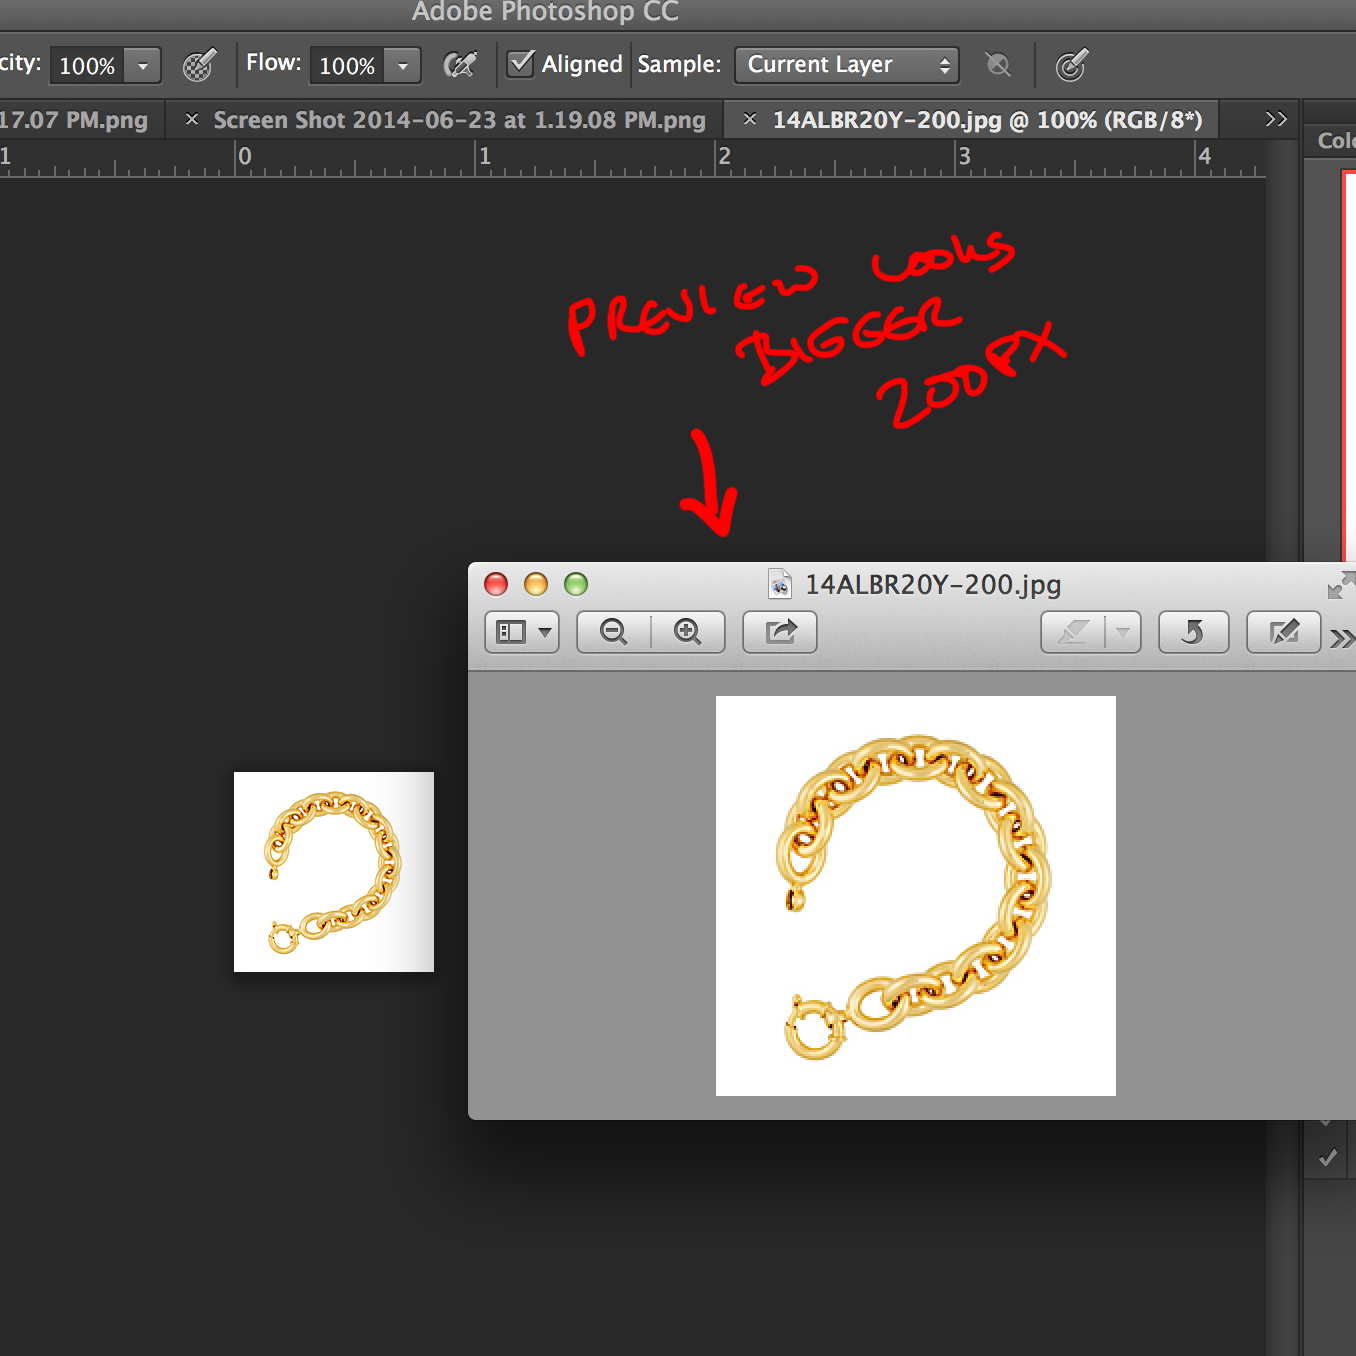Image resolution: width=1356 pixels, height=1356 pixels.
Task: Show more document tabs double-arrow
Action: (x=1276, y=119)
